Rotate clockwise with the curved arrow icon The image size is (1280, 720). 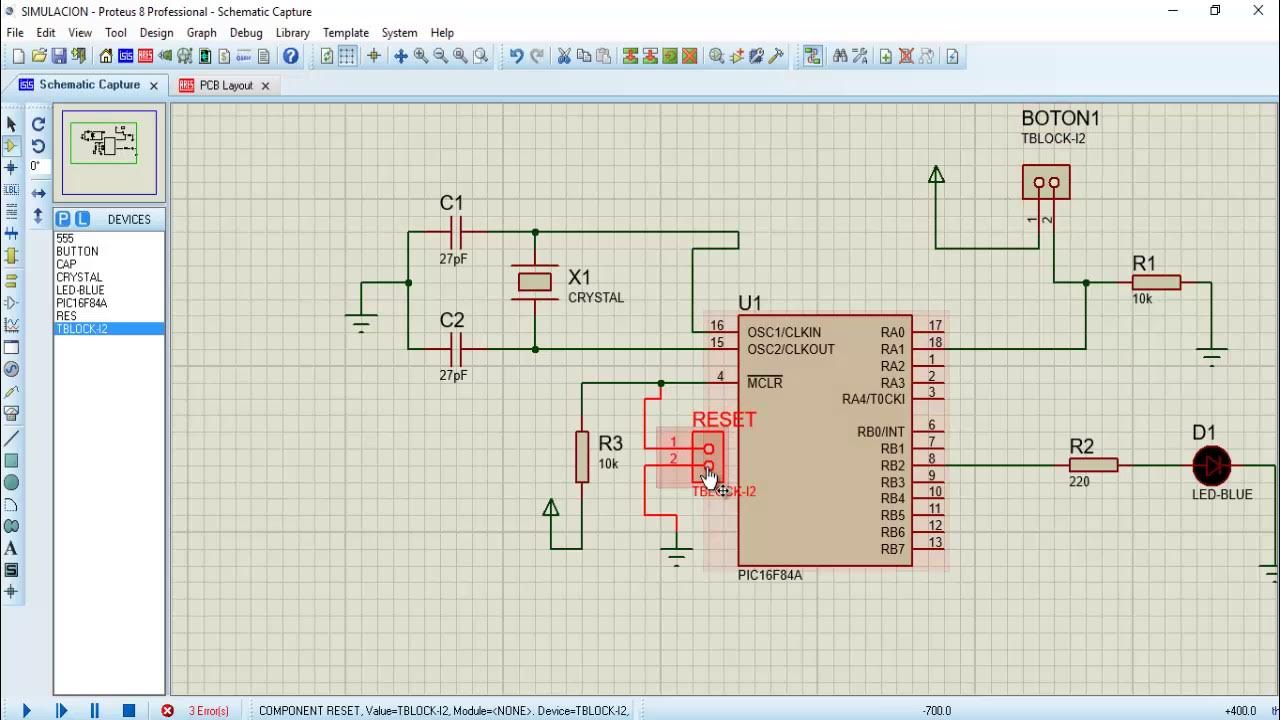coord(38,124)
